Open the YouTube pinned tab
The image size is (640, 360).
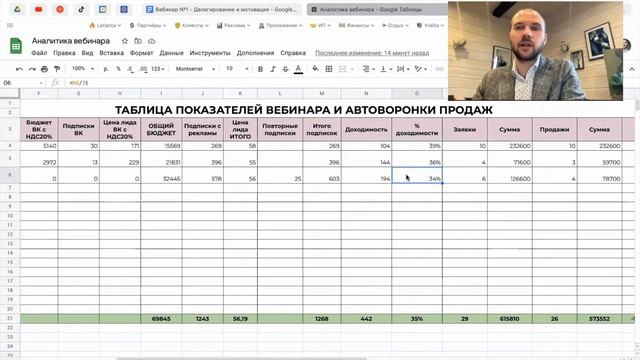pyautogui.click(x=39, y=9)
